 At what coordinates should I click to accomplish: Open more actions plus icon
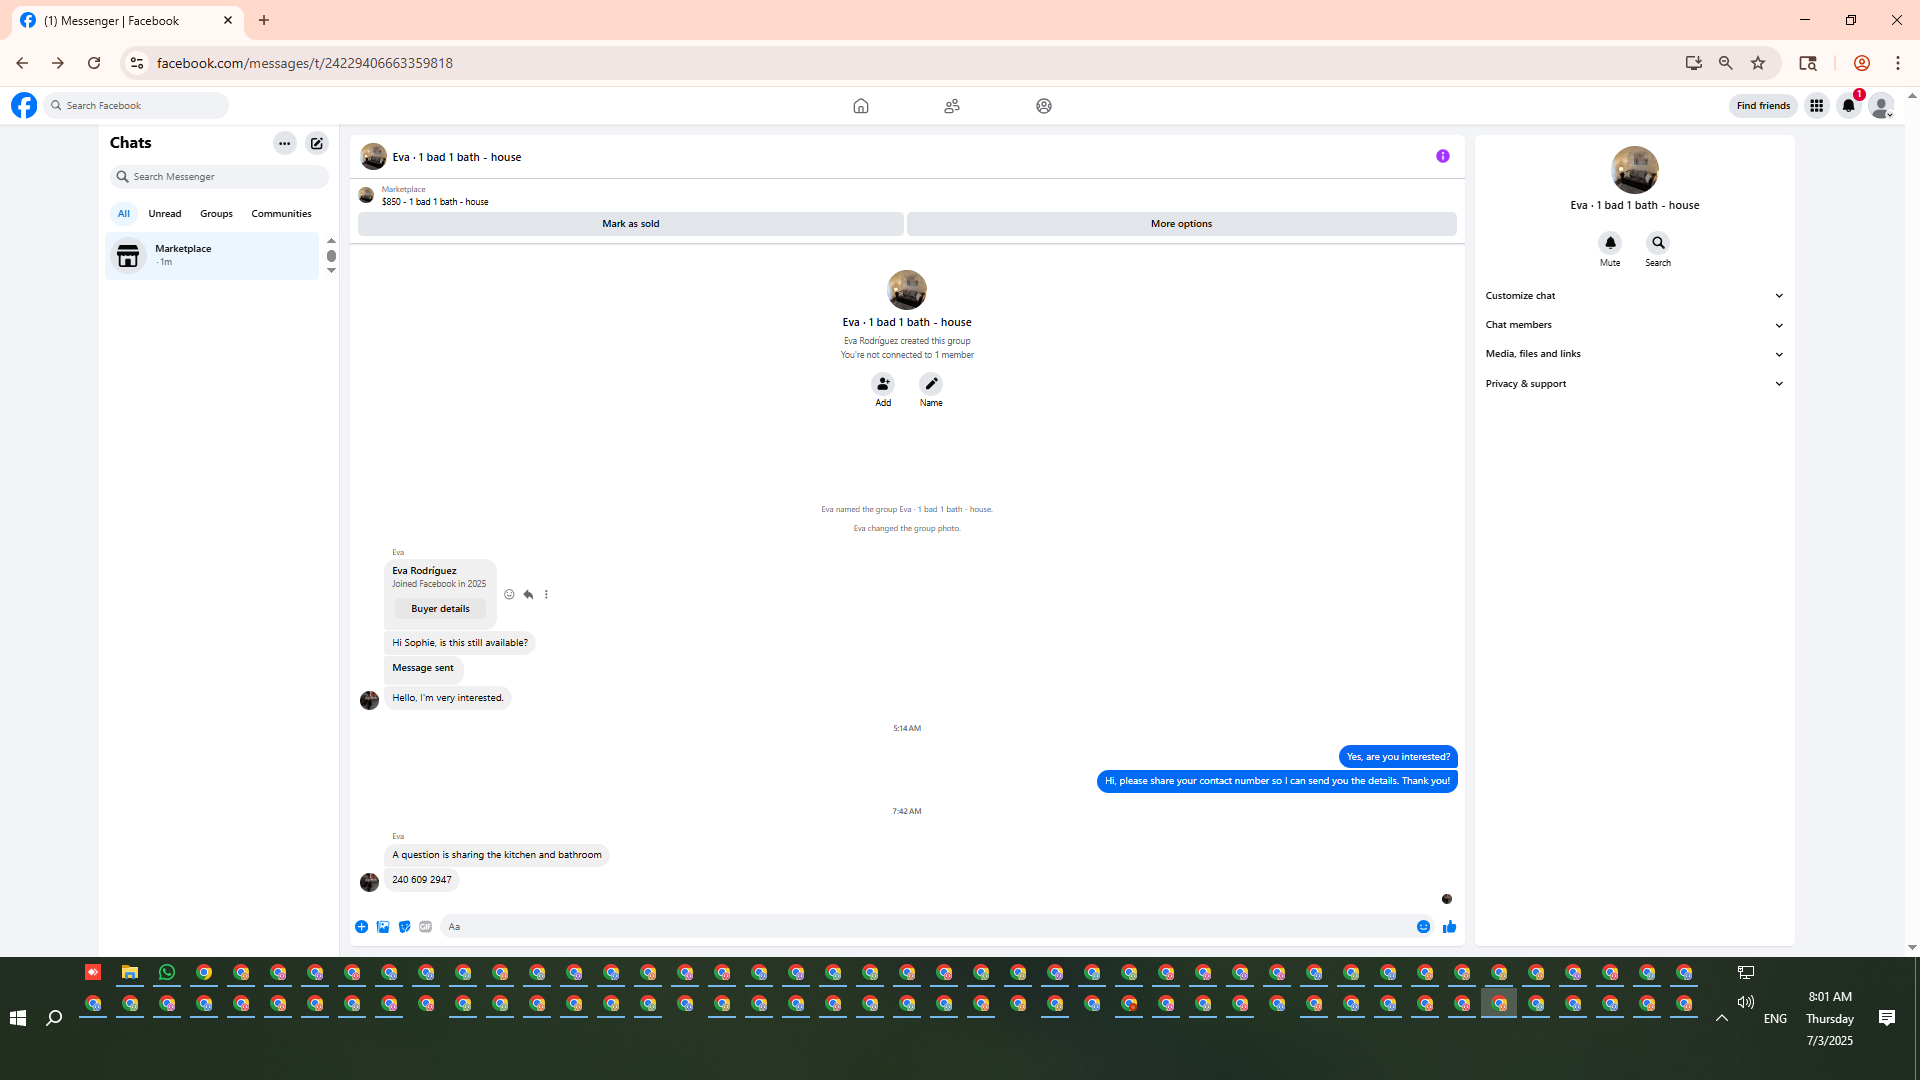point(361,927)
